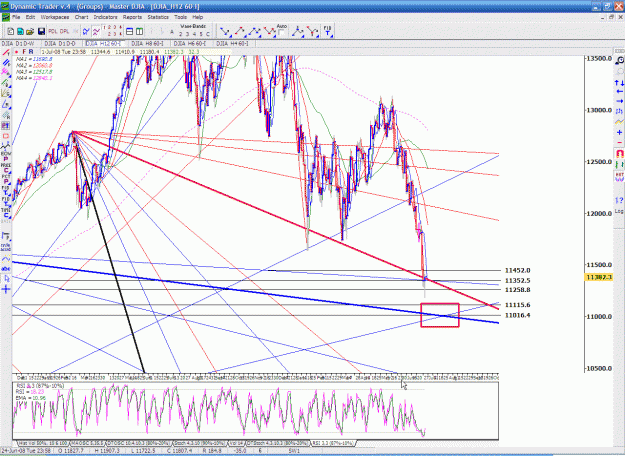Select the arrow pointer tool

pyautogui.click(x=6, y=279)
